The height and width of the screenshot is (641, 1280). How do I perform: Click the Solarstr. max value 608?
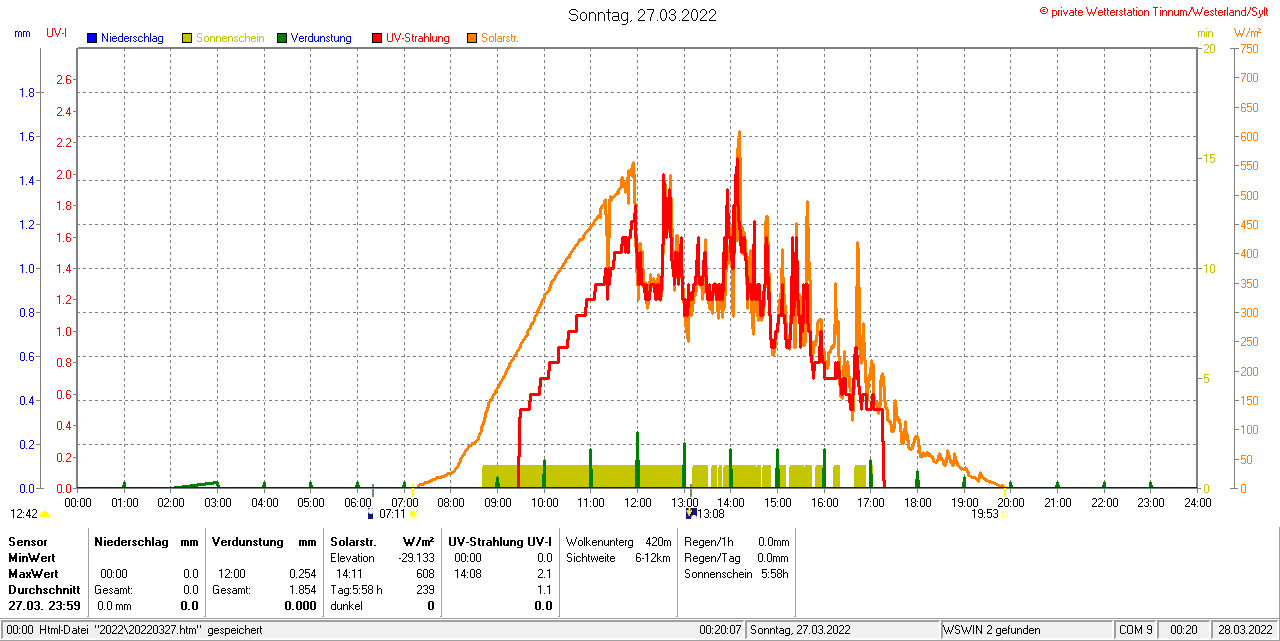click(426, 574)
